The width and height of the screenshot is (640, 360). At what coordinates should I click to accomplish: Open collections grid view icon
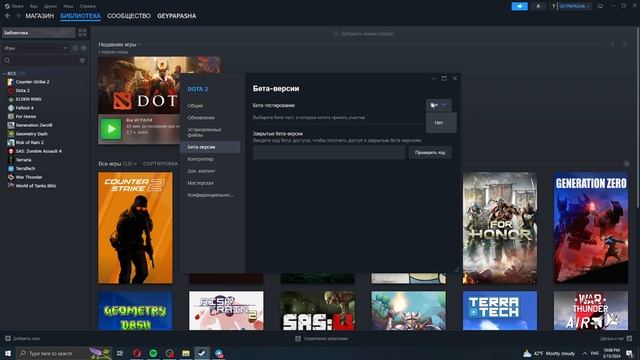(x=82, y=33)
